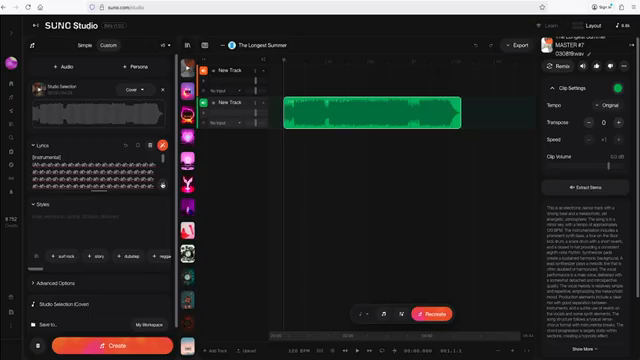Click Add Track at the bottom
This screenshot has height=360, width=640.
215,351
